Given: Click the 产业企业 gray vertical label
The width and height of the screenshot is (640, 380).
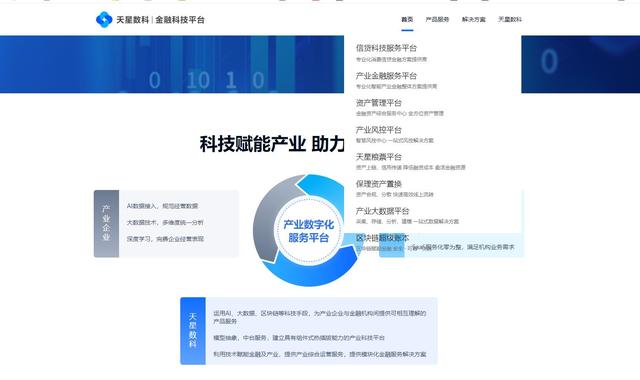Looking at the screenshot, I should pyautogui.click(x=106, y=223).
